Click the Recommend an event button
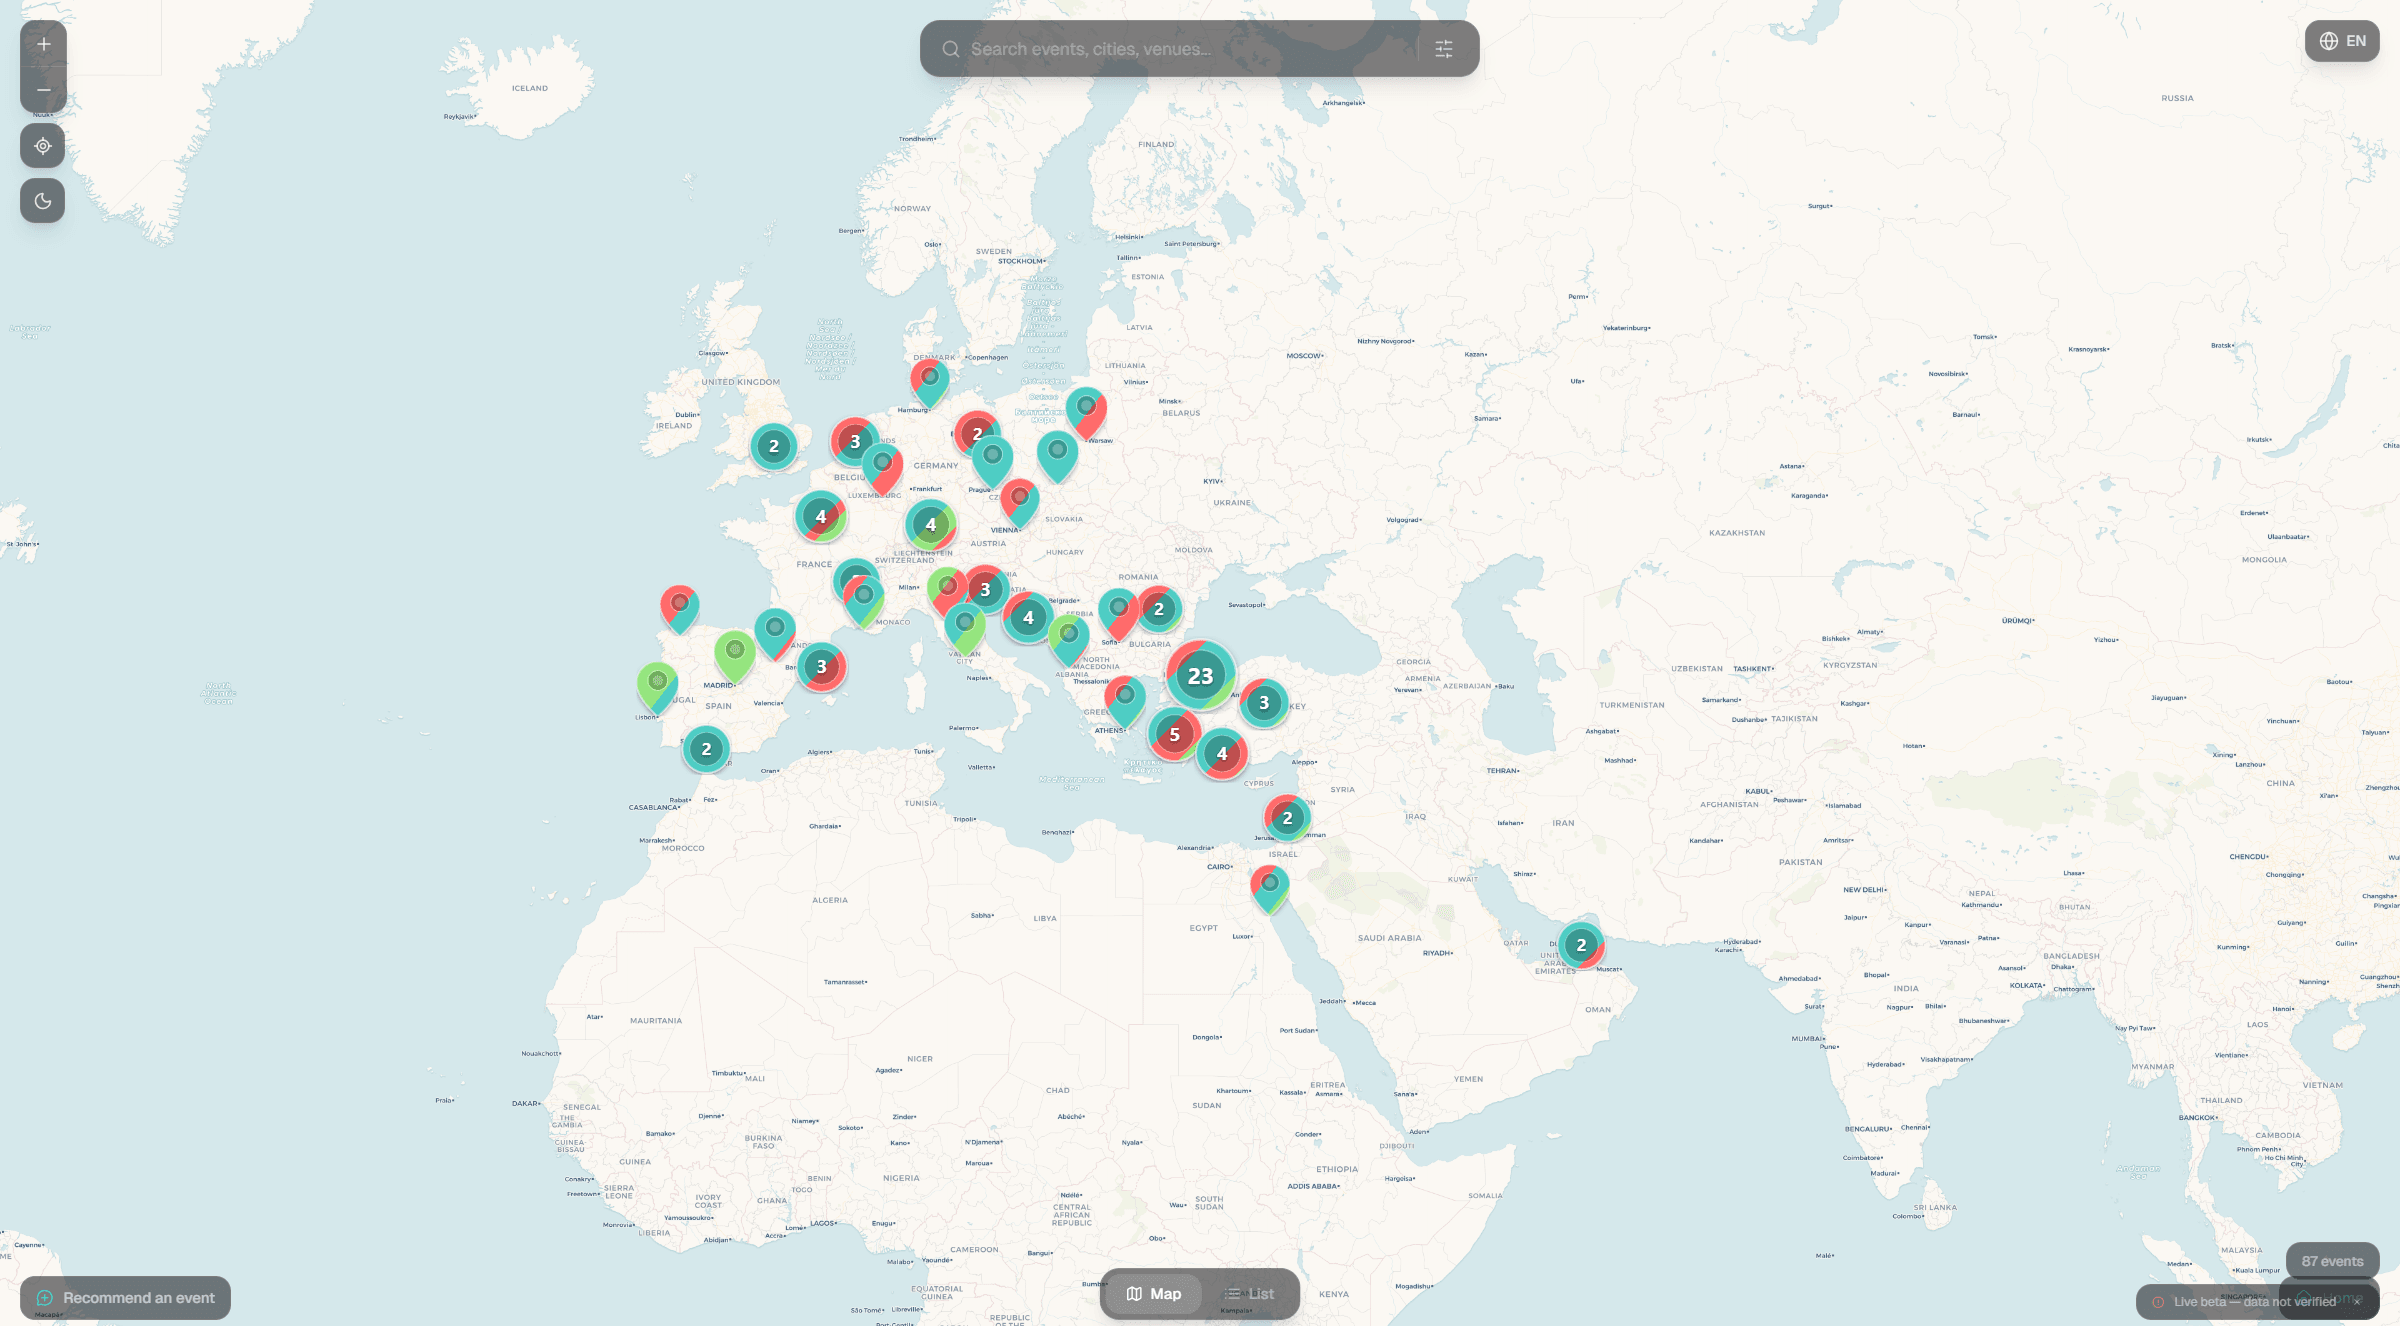Image resolution: width=2400 pixels, height=1326 pixels. (126, 1298)
